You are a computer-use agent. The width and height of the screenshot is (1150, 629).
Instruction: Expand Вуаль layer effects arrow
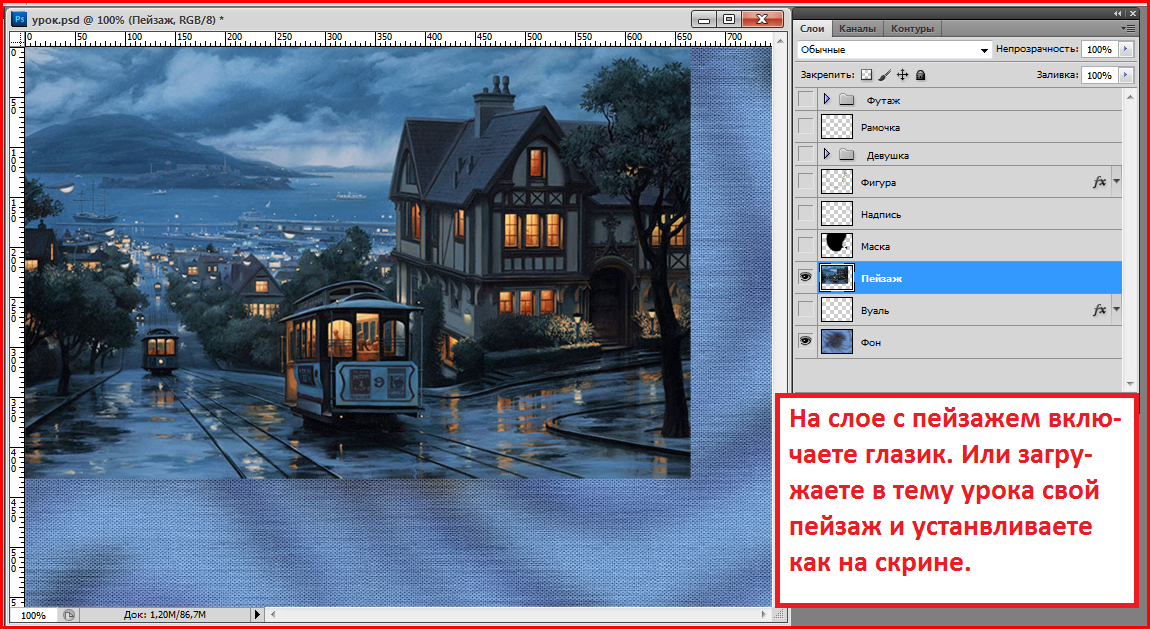(x=1116, y=309)
